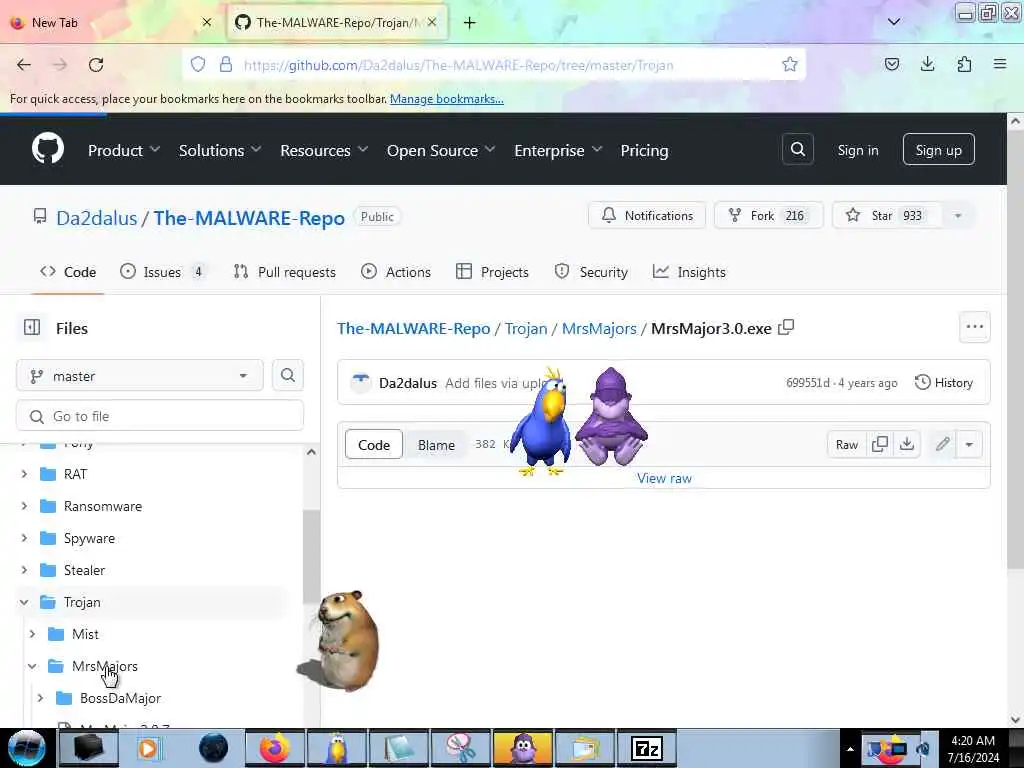
Task: Open new tab with plus icon
Action: tap(470, 23)
